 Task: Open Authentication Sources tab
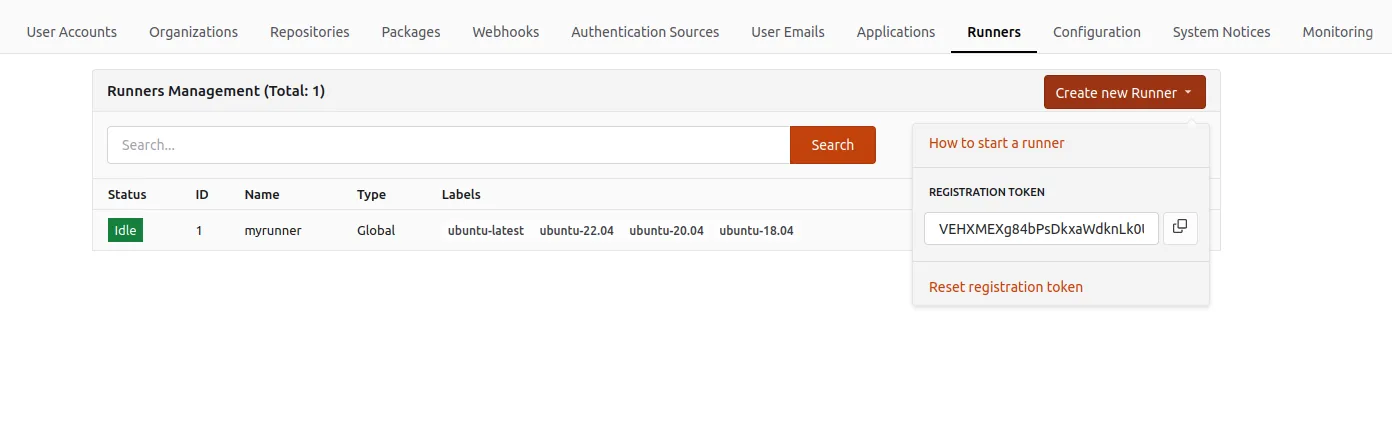tap(645, 32)
